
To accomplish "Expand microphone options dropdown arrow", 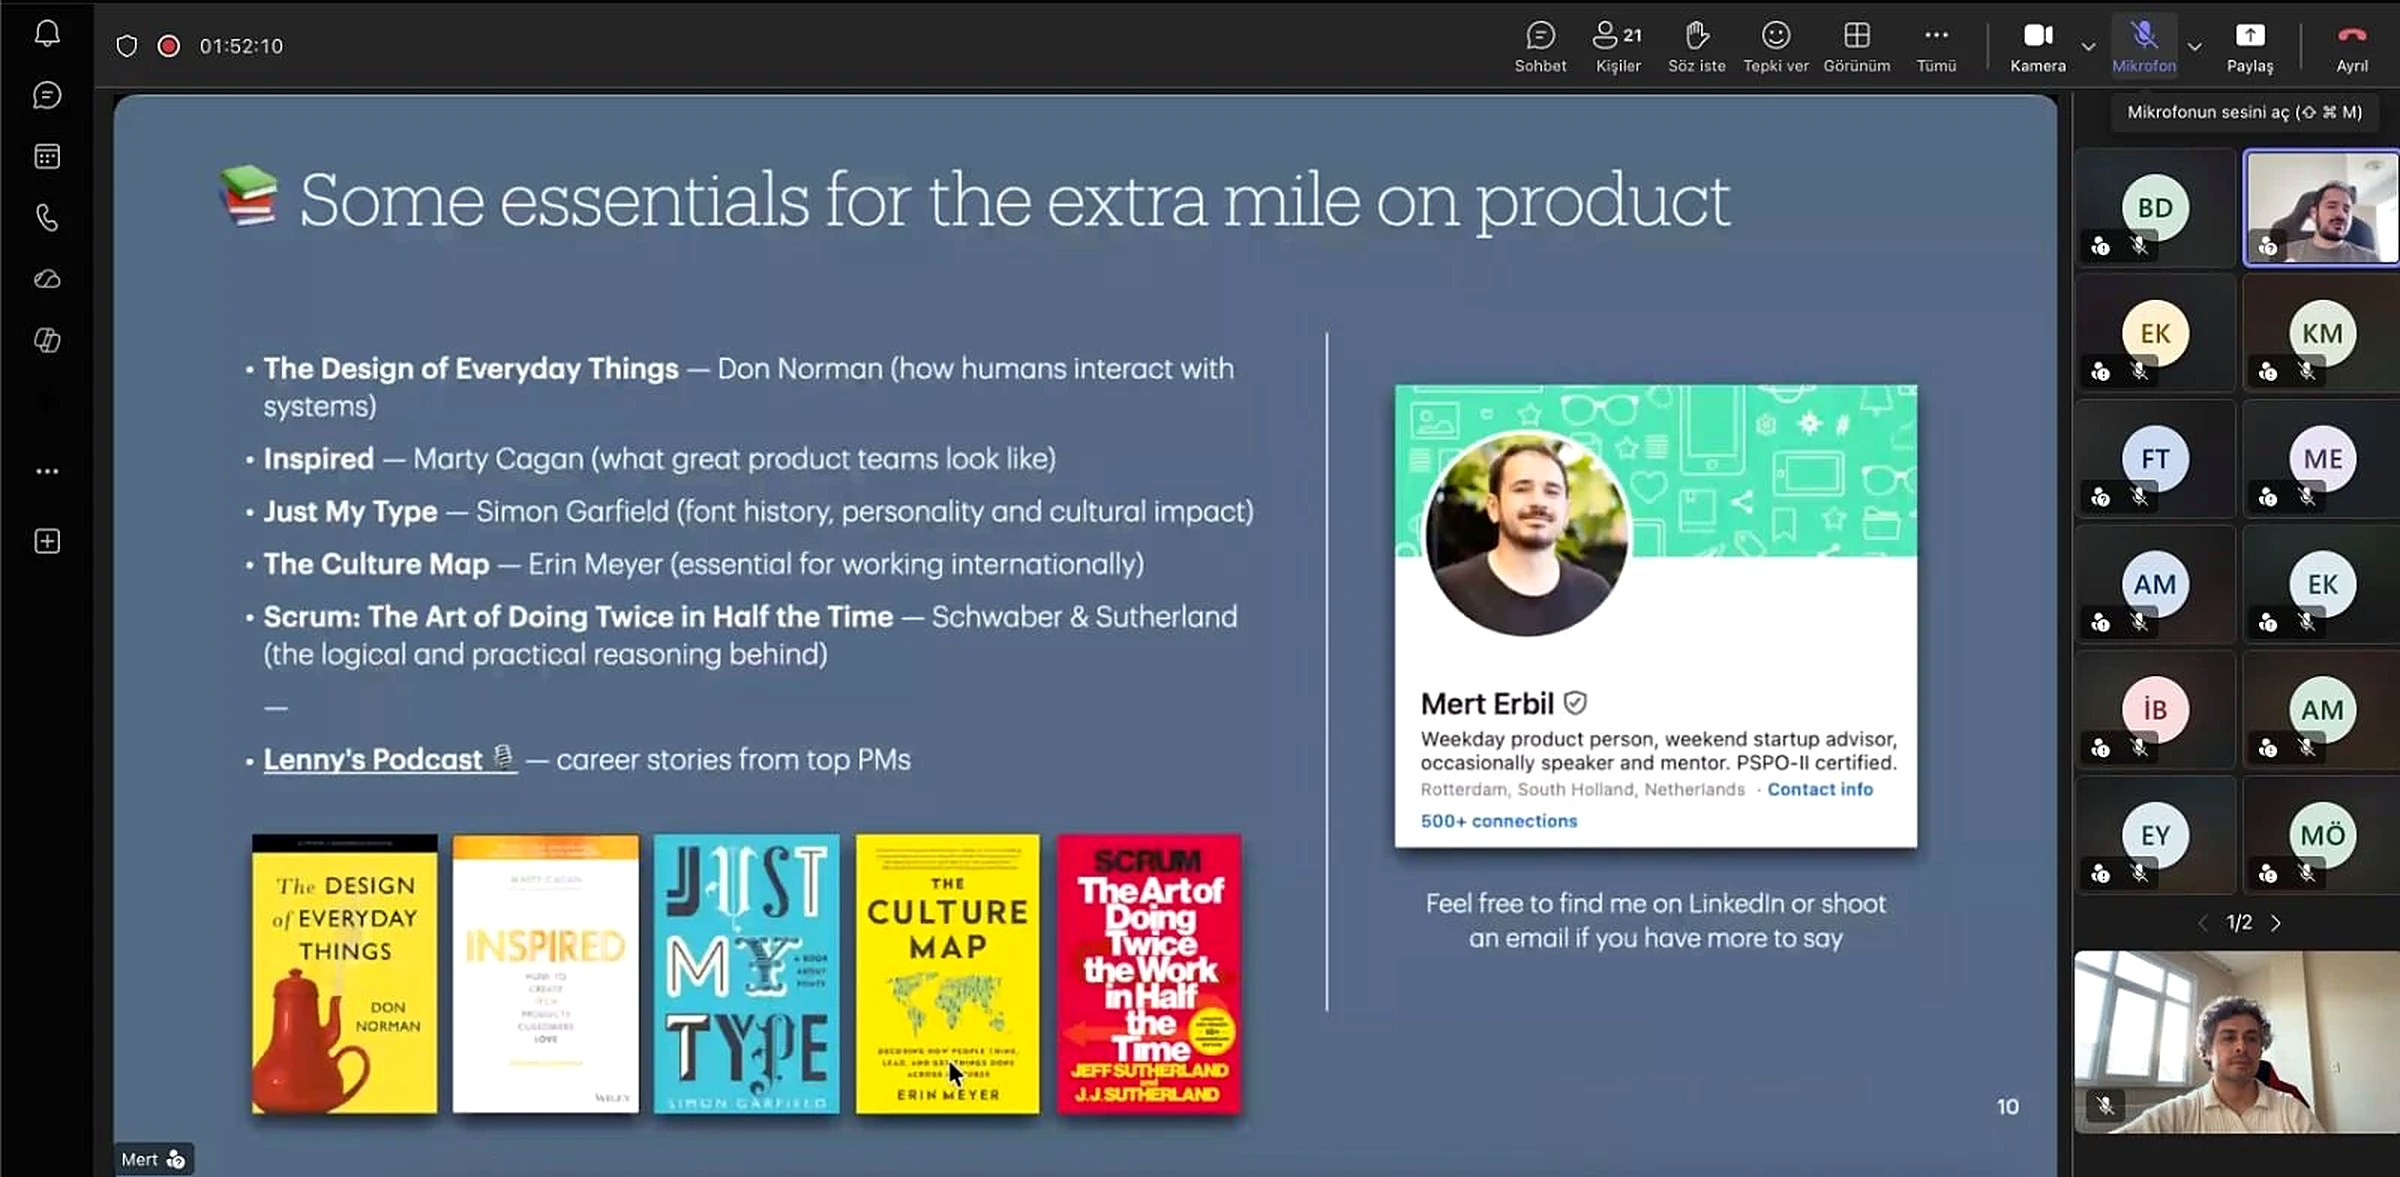I will (x=2194, y=47).
